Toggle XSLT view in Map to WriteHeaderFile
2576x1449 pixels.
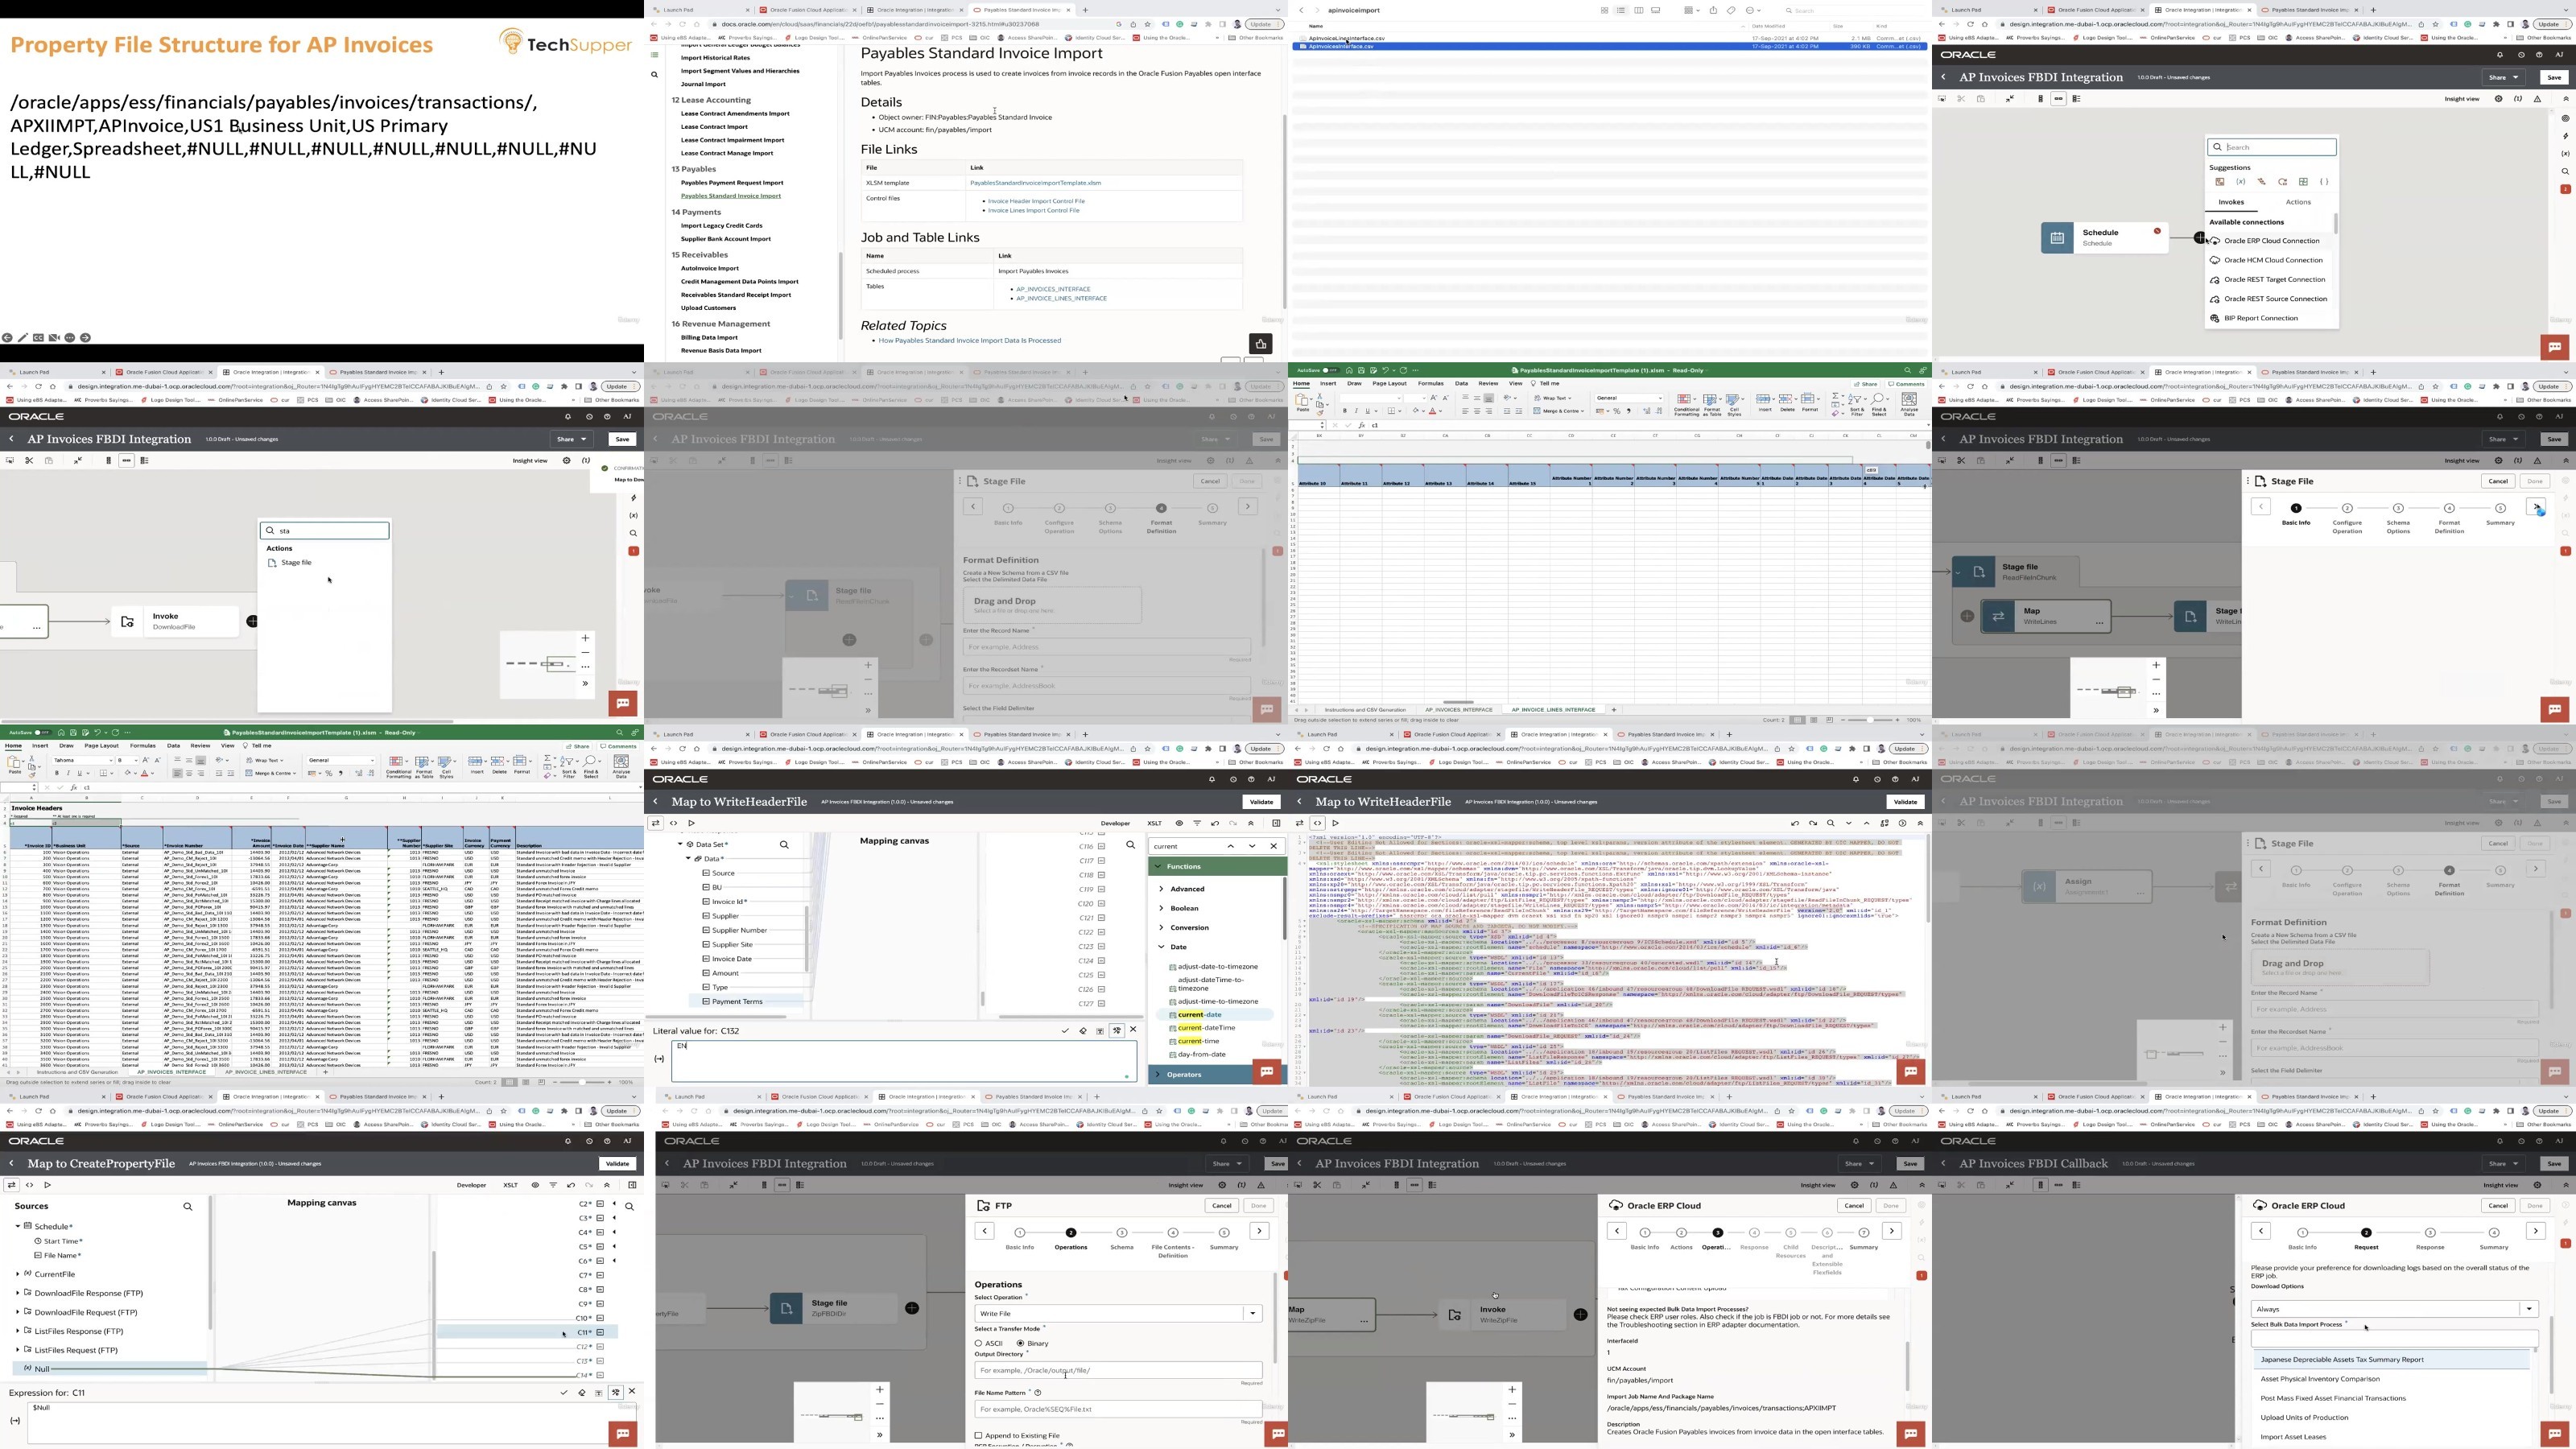coord(1155,823)
